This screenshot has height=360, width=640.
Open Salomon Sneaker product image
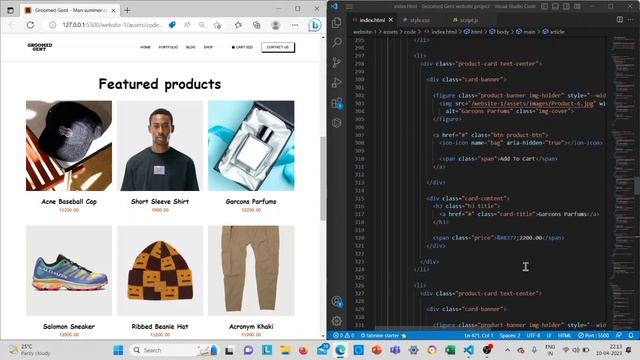click(69, 271)
